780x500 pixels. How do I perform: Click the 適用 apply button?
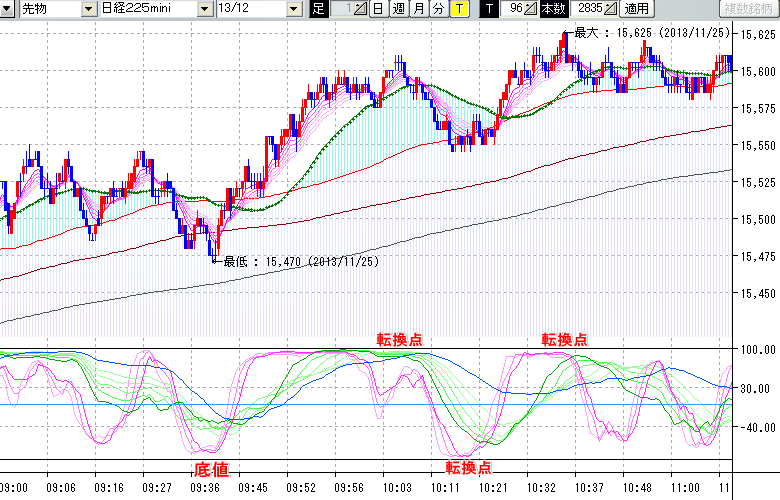click(636, 9)
